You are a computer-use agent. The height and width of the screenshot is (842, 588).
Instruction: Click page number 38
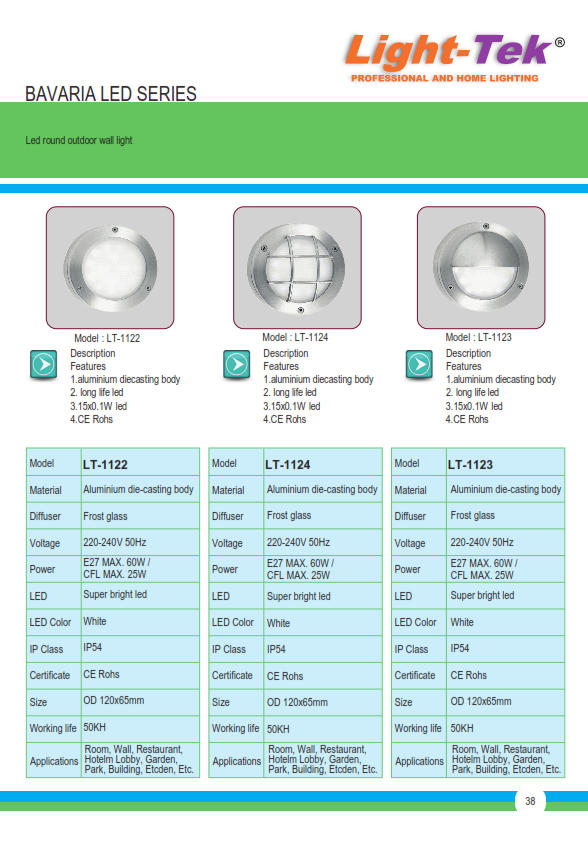(530, 801)
